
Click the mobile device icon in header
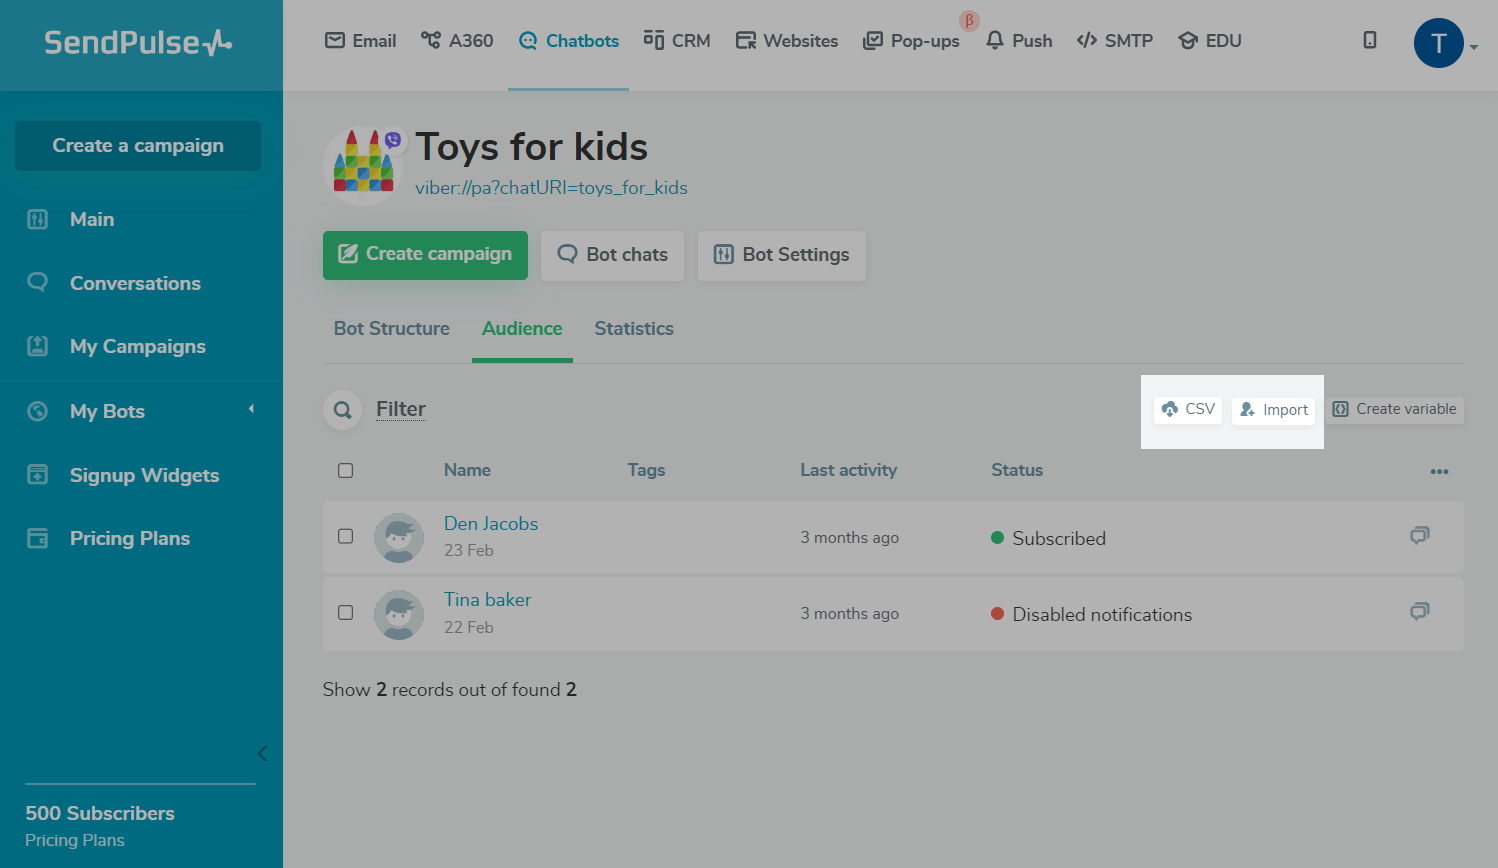tap(1370, 40)
